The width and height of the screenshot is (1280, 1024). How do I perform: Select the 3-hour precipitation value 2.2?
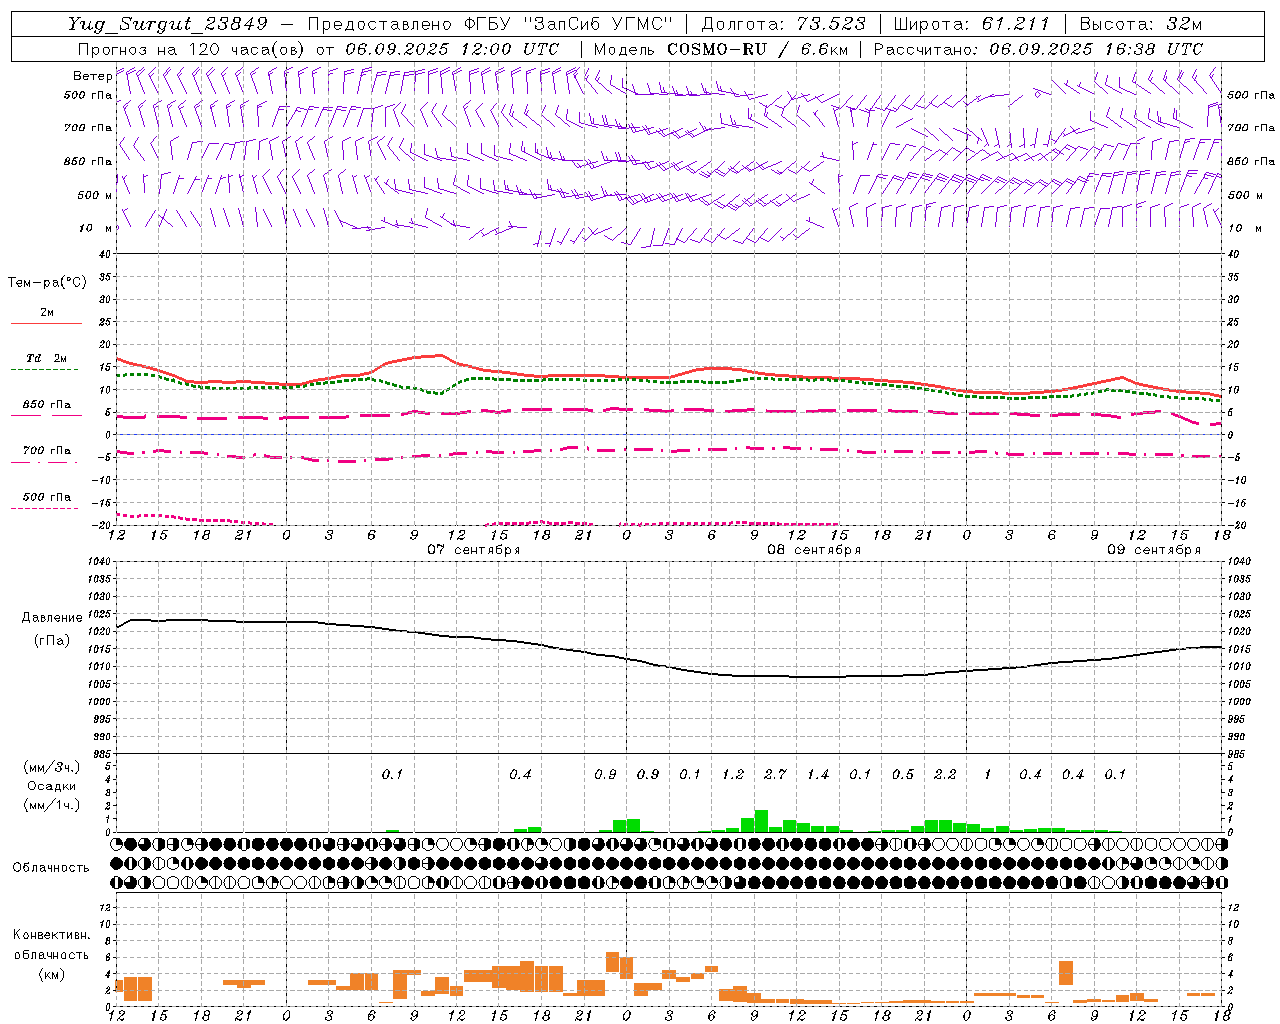coord(945,775)
